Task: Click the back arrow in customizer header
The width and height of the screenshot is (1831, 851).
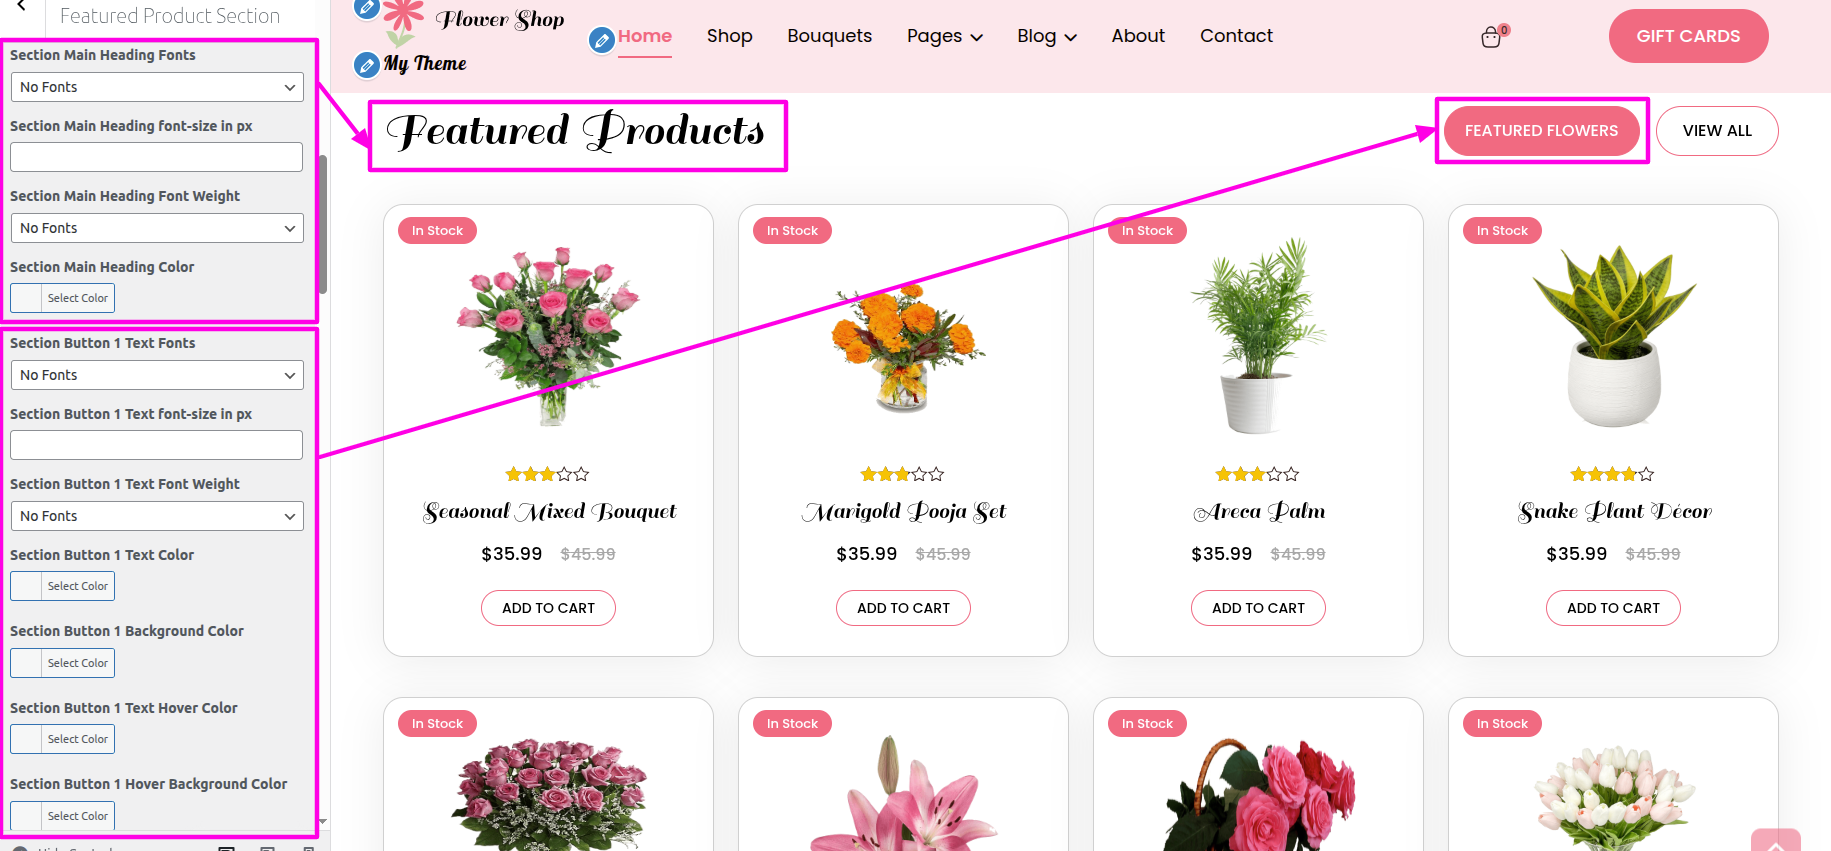Action: coord(22,6)
